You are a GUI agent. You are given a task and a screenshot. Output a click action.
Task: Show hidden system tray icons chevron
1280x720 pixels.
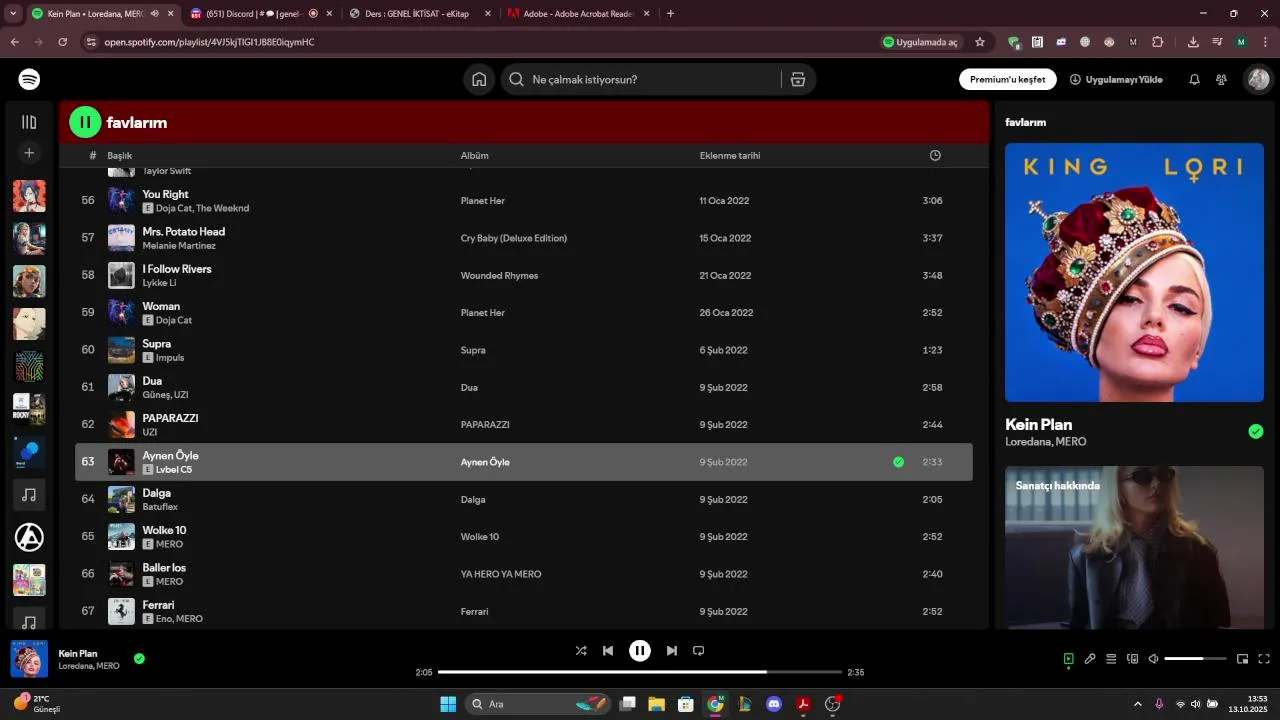(x=1137, y=704)
